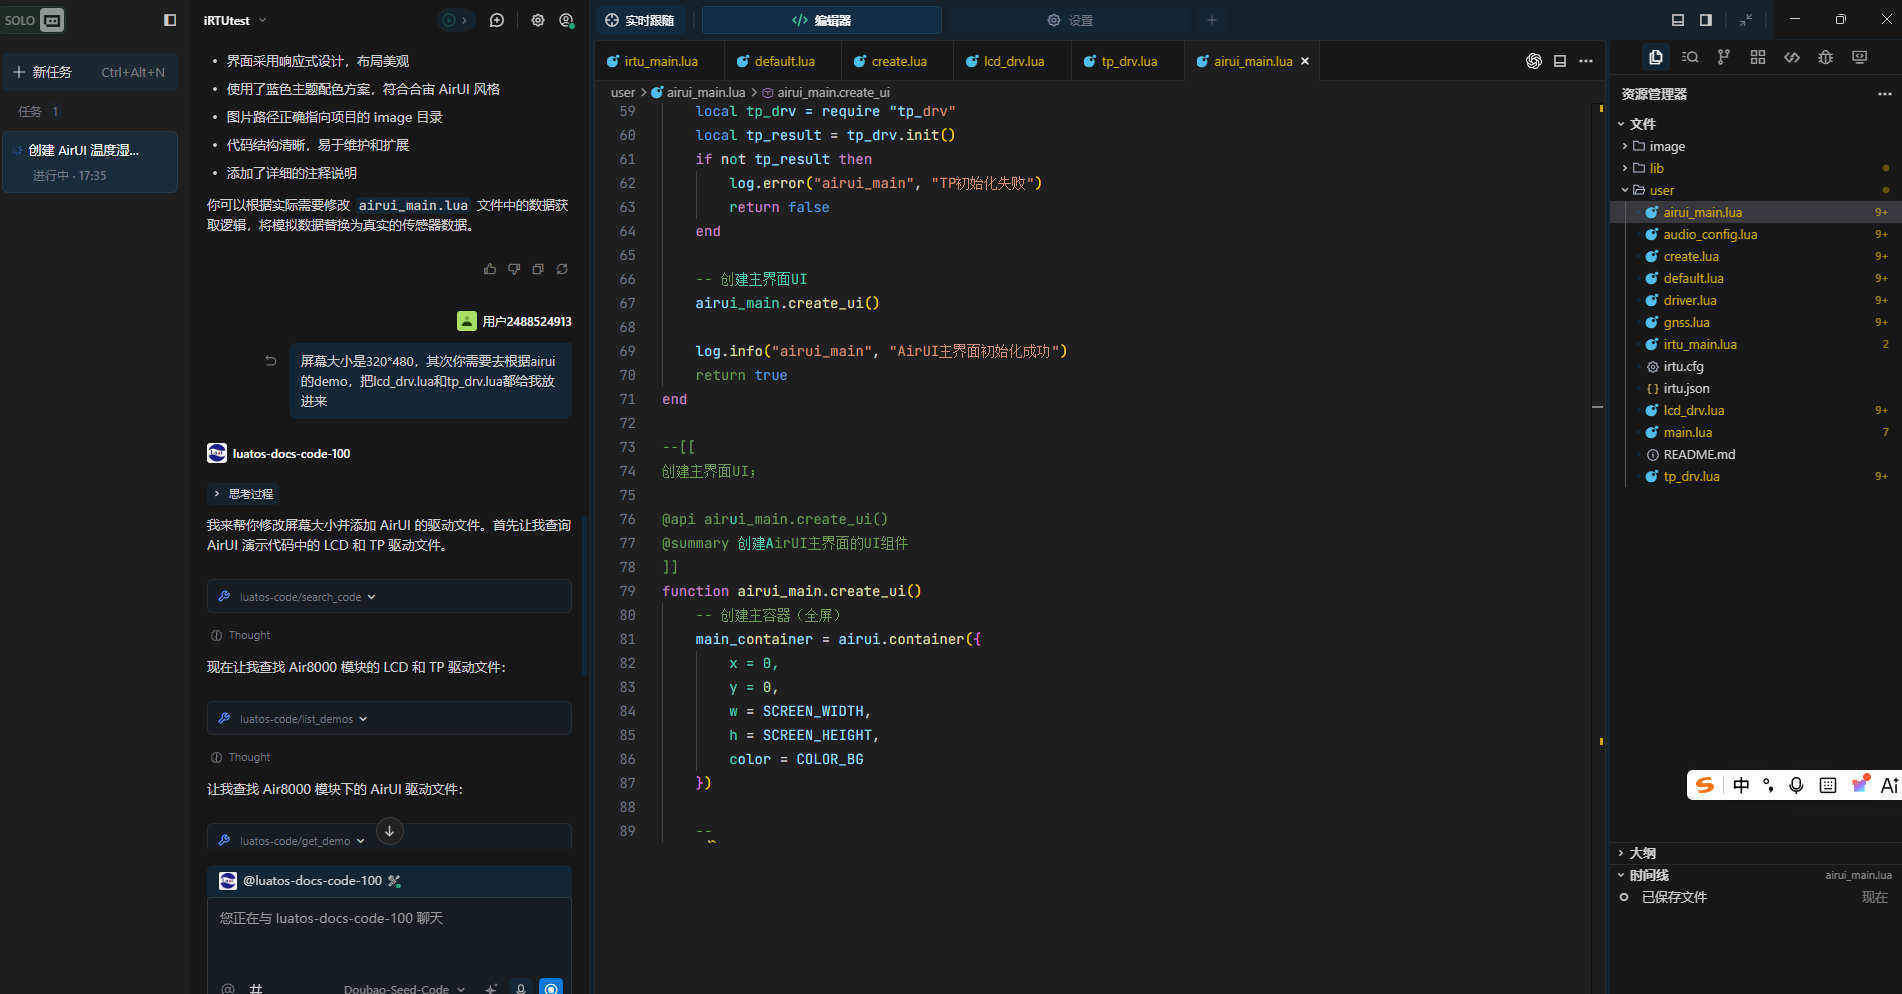Expand the luatos-code/list_demos tool call
1902x994 pixels.
(389, 719)
